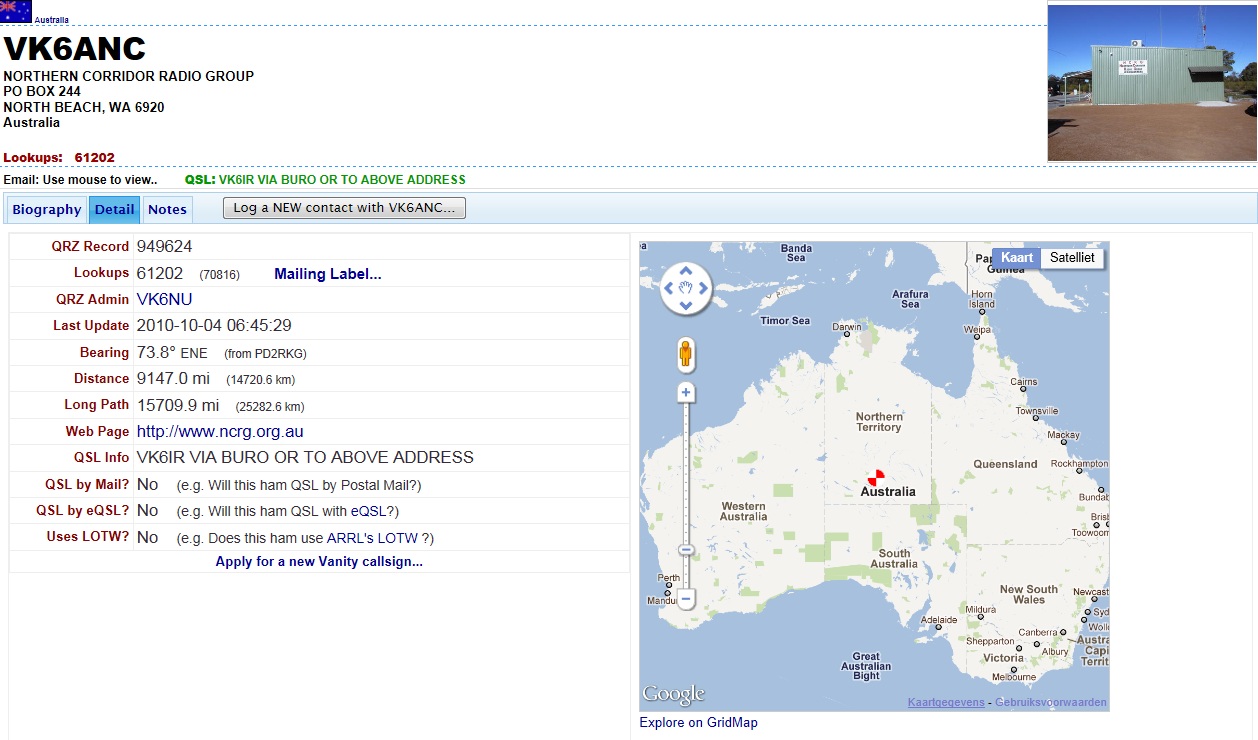Open the ncrg.org.au web page link

(x=220, y=432)
